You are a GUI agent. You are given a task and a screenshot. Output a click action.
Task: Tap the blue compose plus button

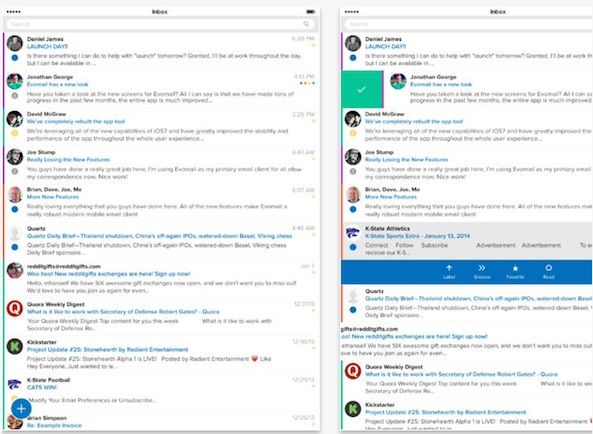coord(21,408)
